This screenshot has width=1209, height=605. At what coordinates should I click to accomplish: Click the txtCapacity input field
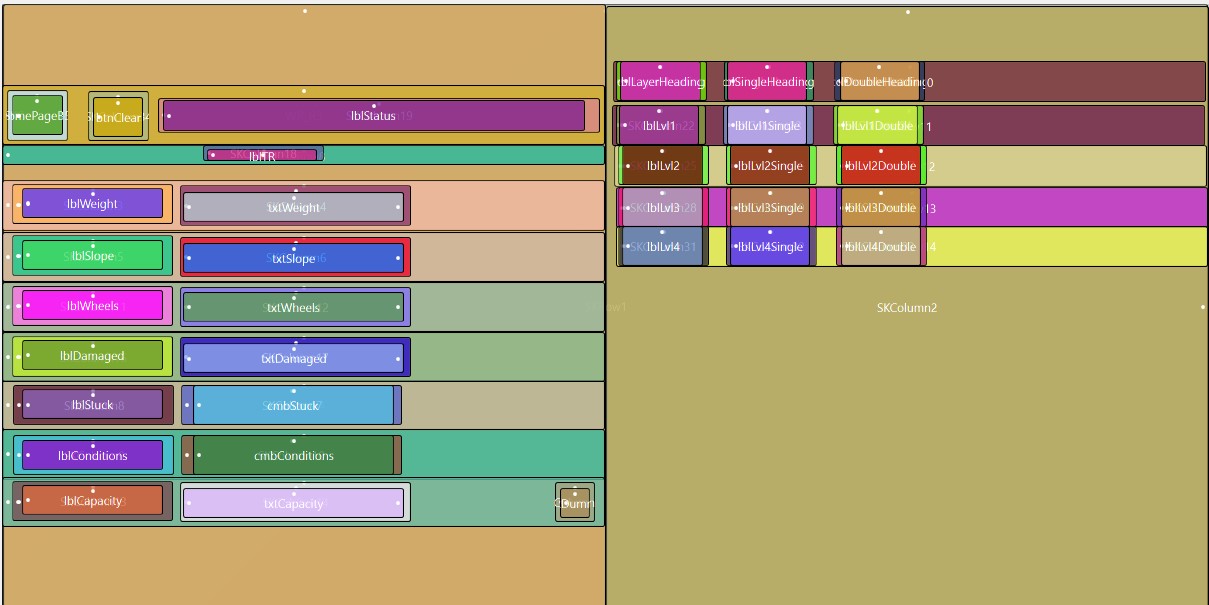pyautogui.click(x=293, y=504)
